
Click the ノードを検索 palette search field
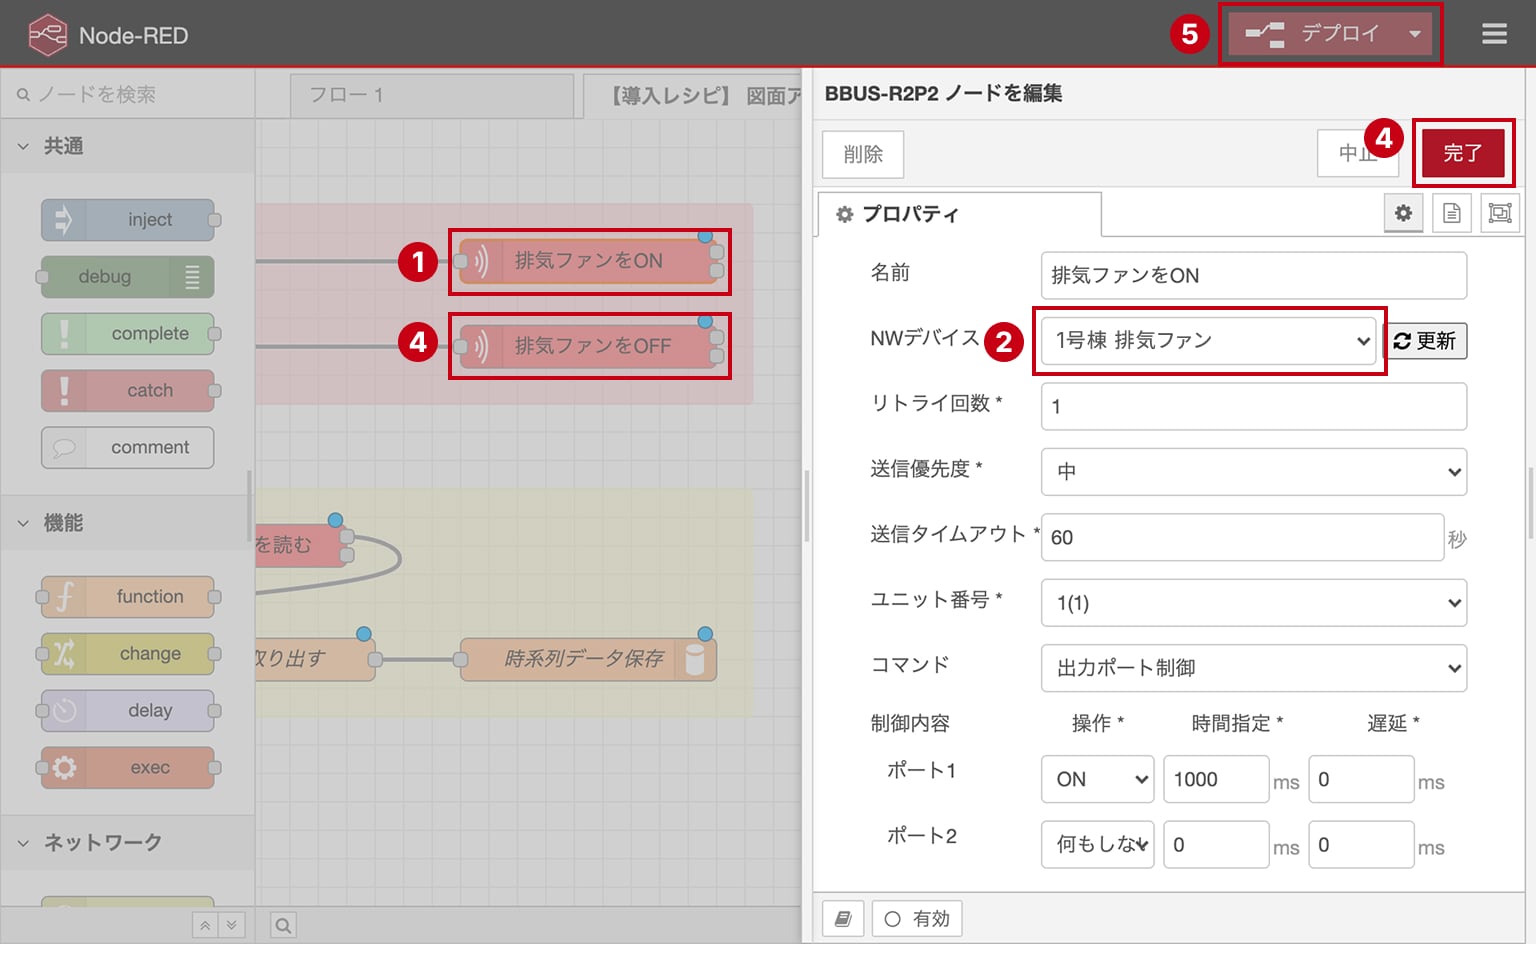click(128, 94)
